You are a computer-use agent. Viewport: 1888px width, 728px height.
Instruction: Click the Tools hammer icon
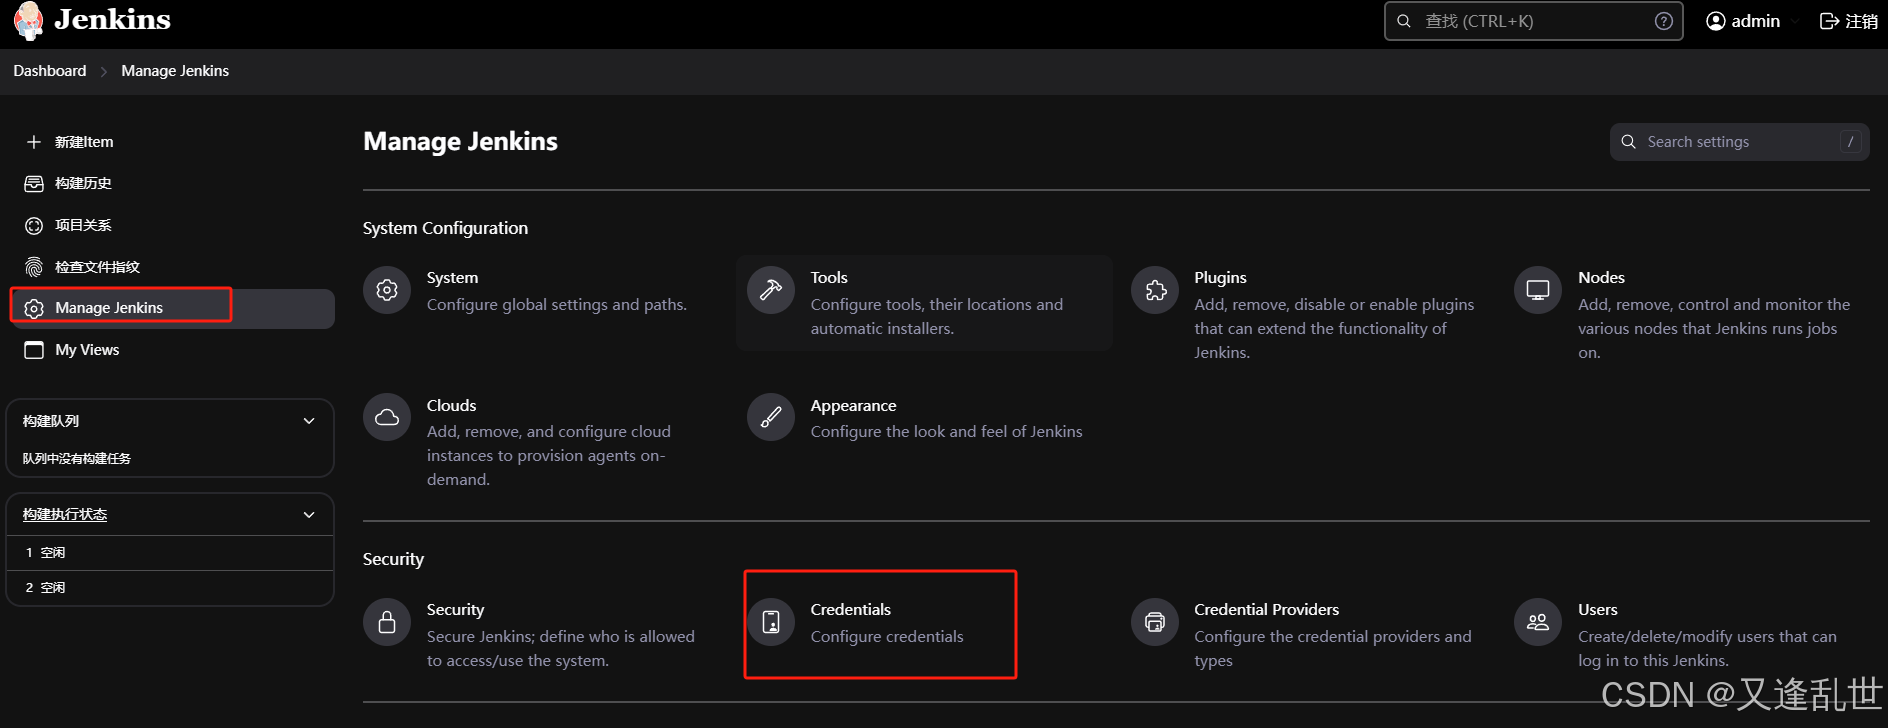(771, 290)
